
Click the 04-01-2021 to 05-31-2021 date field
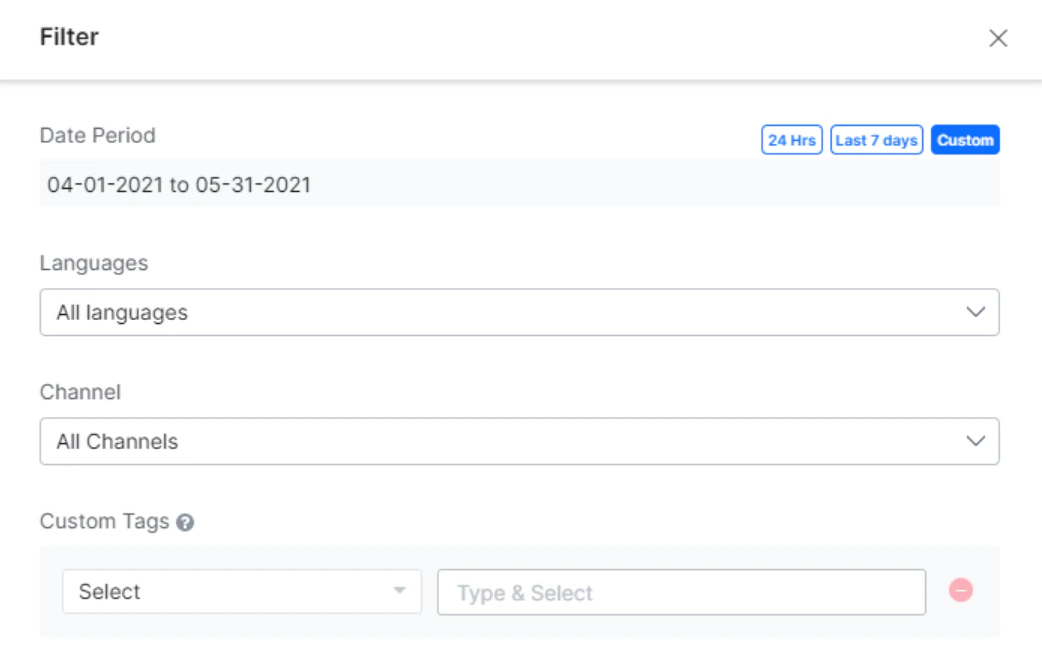(x=300, y=180)
